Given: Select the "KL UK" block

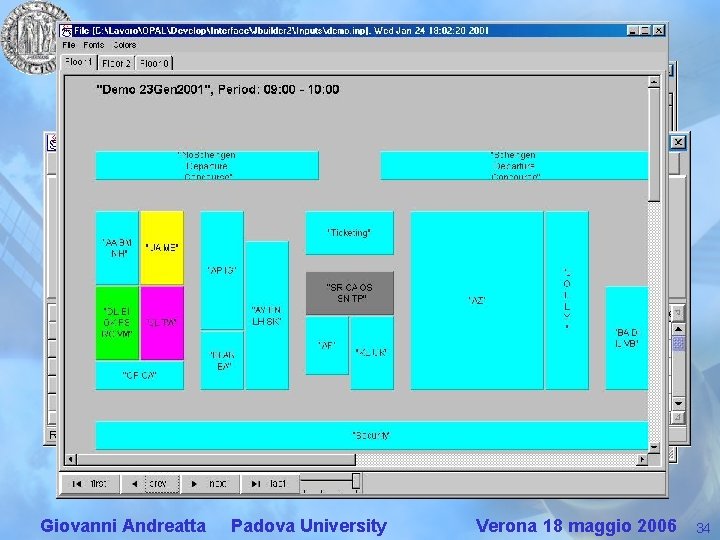Looking at the screenshot, I should (372, 353).
